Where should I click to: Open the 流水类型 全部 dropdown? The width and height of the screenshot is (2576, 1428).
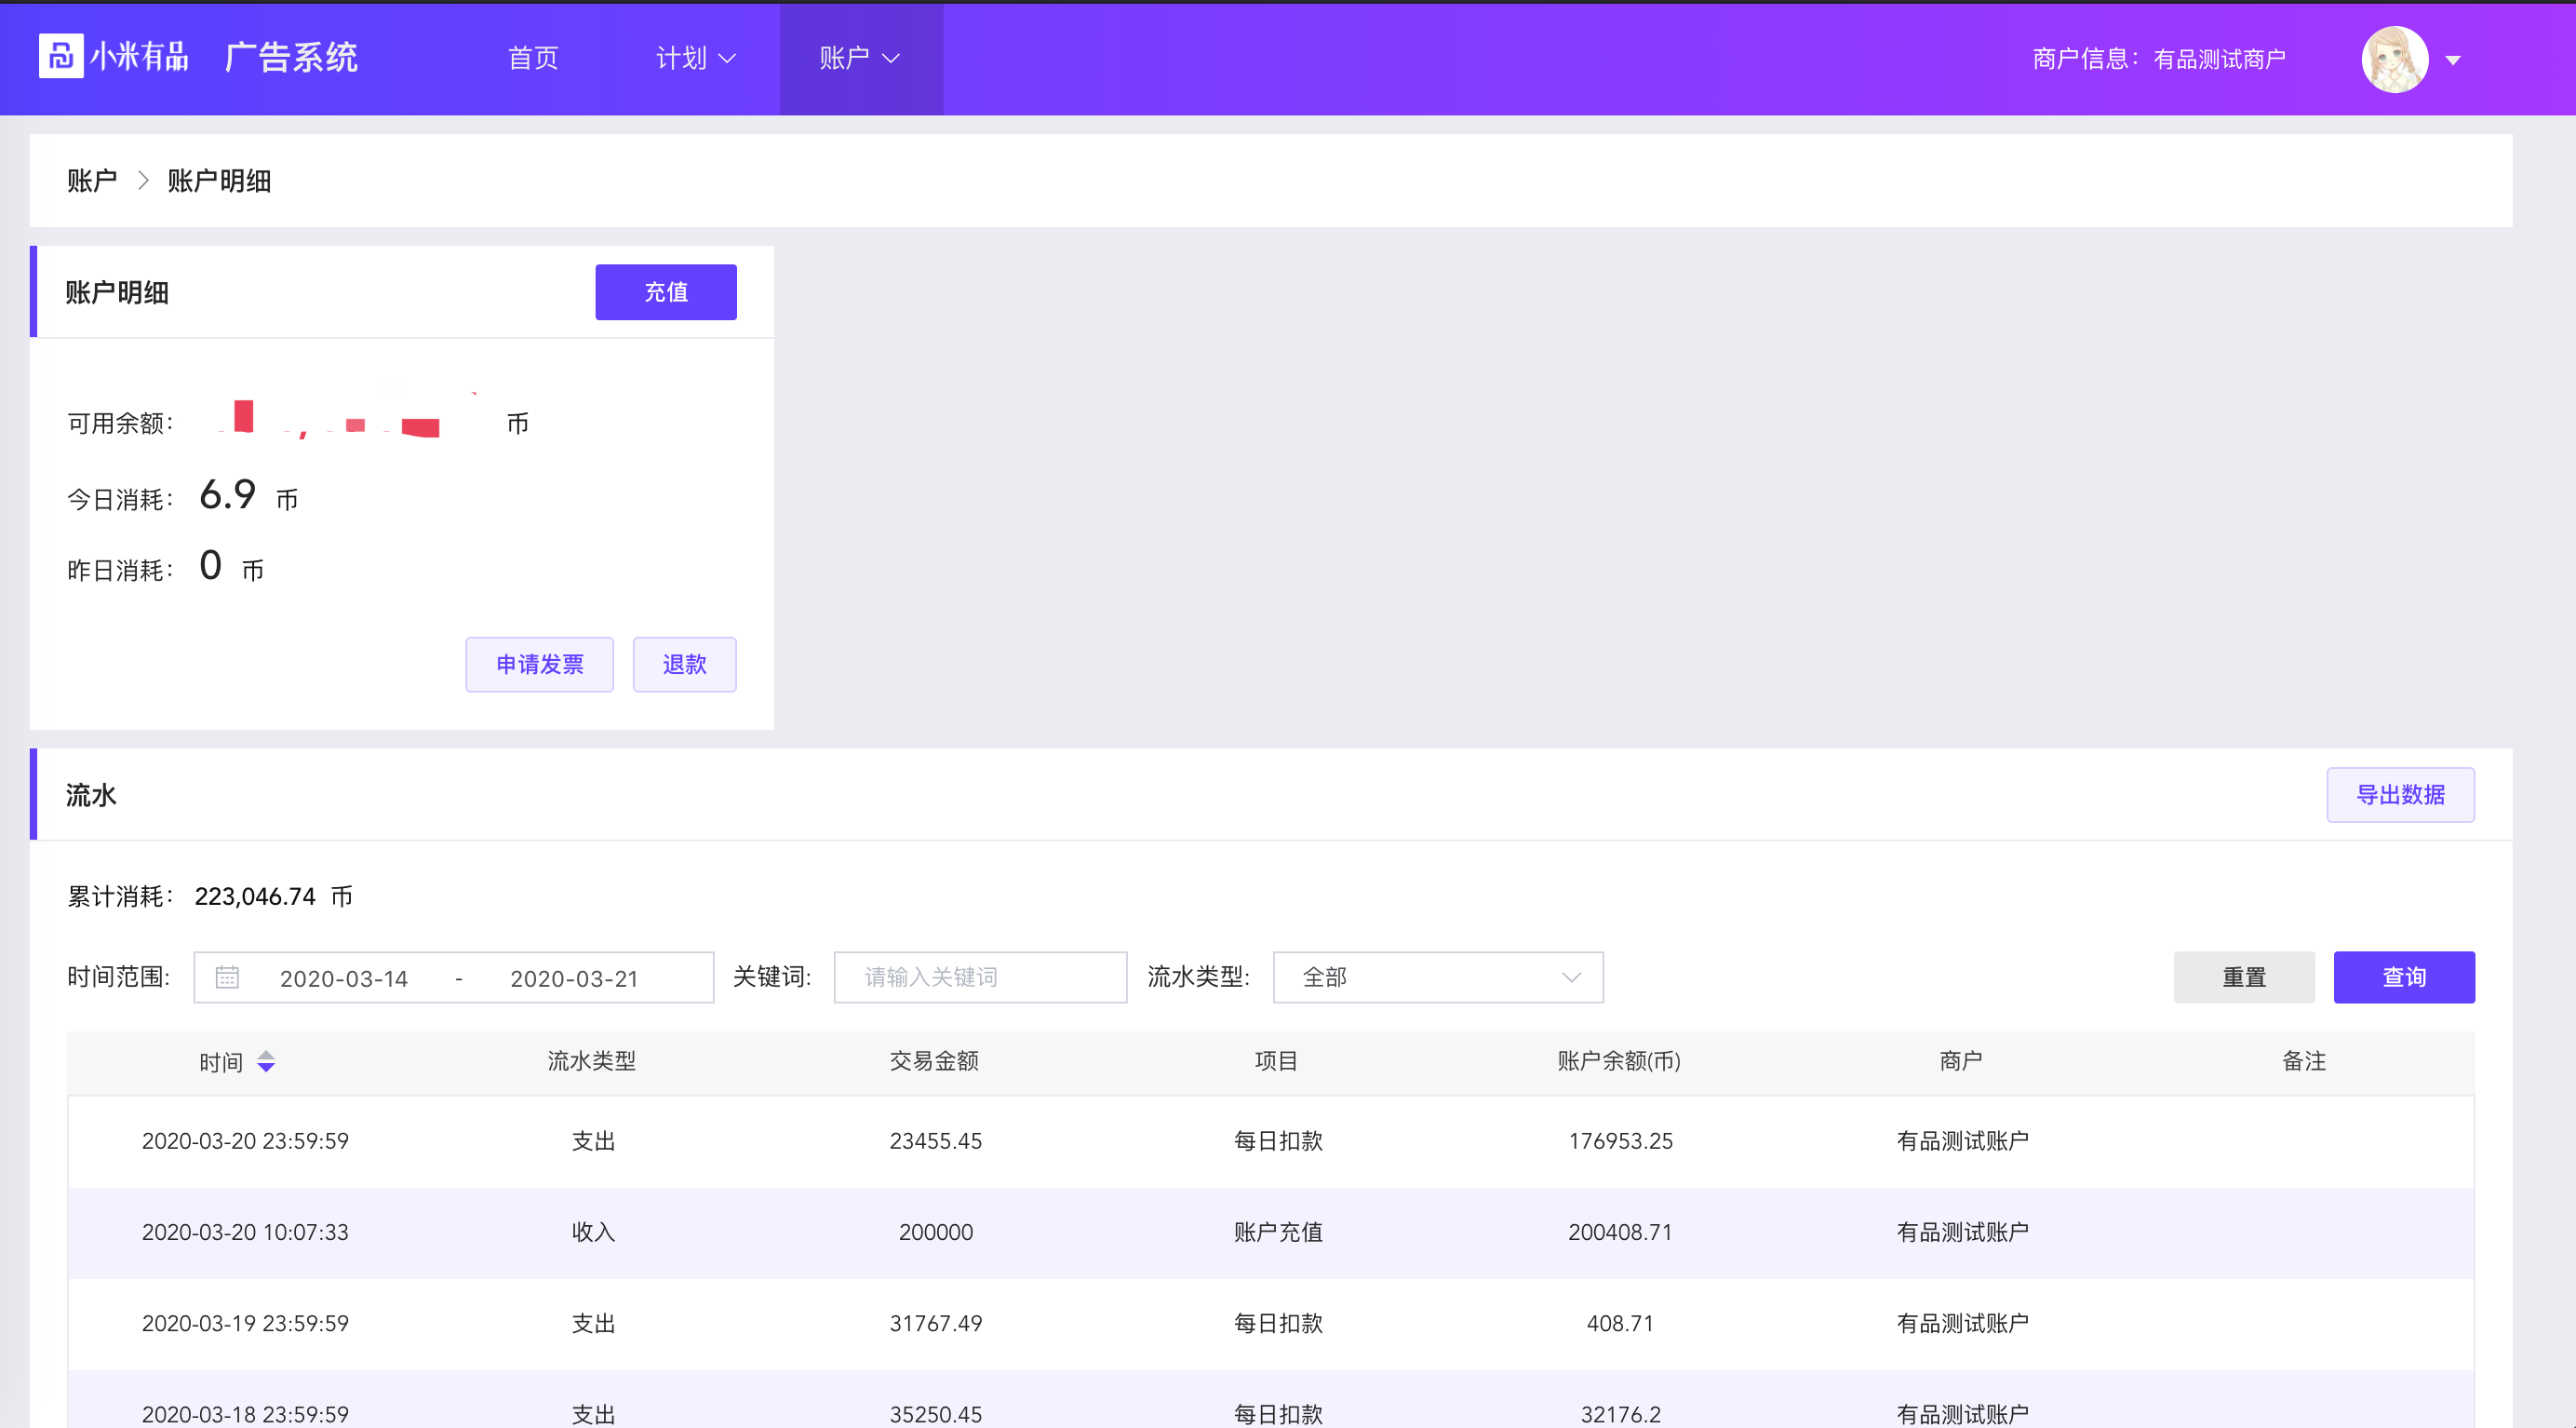[1437, 977]
